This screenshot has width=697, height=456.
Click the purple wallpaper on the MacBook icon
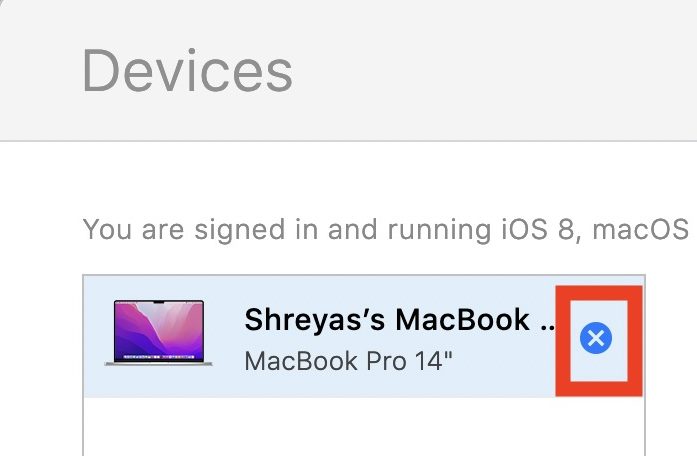pos(159,331)
